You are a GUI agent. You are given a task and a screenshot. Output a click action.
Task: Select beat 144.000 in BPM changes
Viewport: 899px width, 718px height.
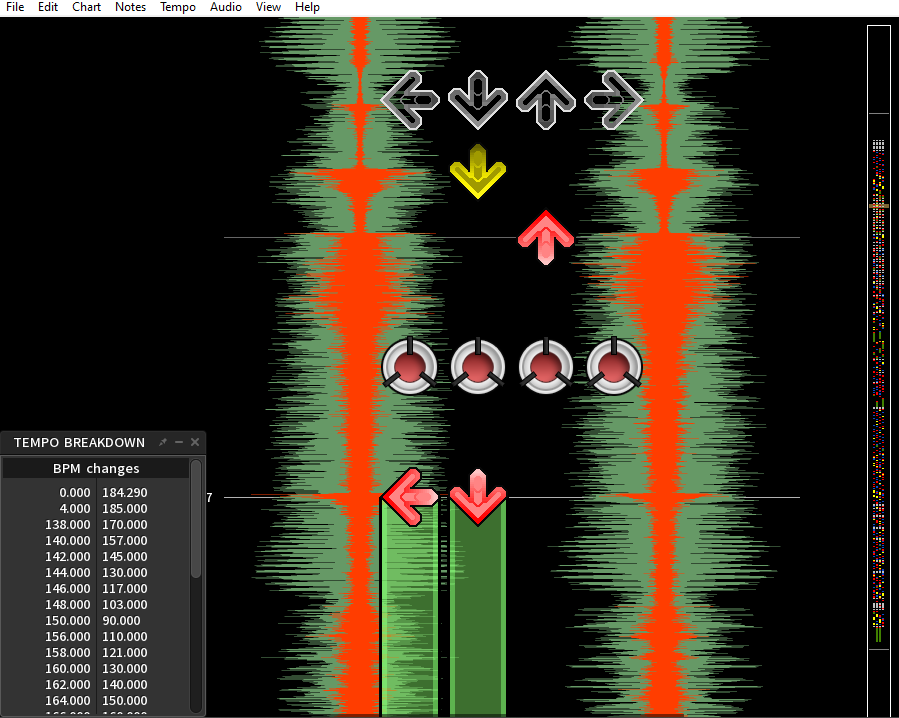pyautogui.click(x=68, y=573)
